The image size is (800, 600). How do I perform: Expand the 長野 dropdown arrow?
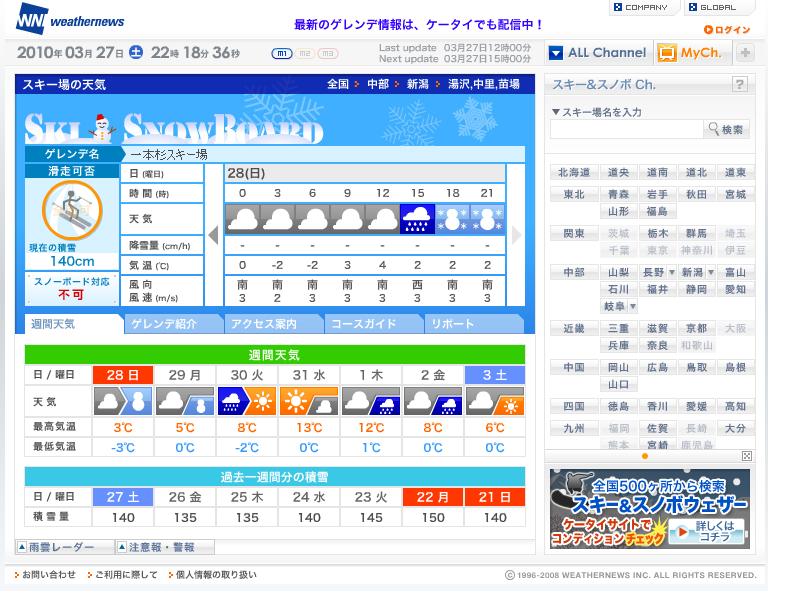pyautogui.click(x=672, y=272)
